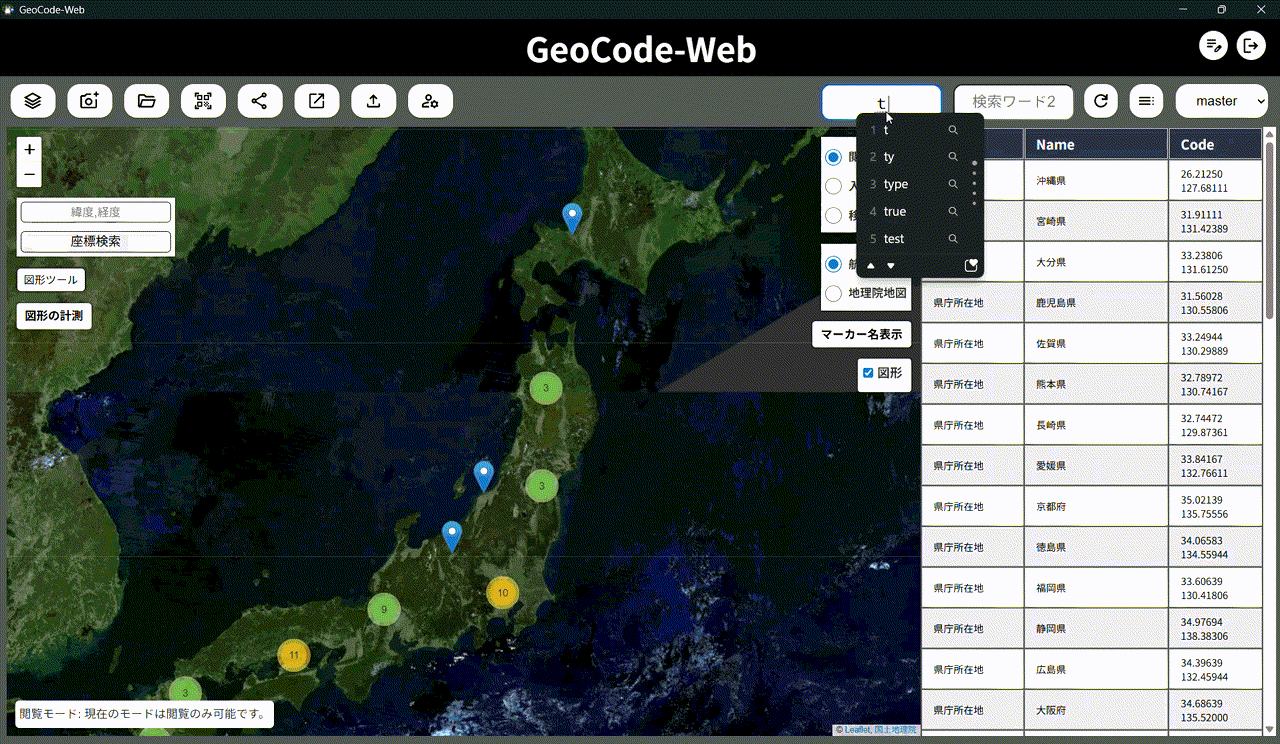Click the 京都府 table cell
Viewport: 1280px width, 744px height.
tap(1096, 506)
